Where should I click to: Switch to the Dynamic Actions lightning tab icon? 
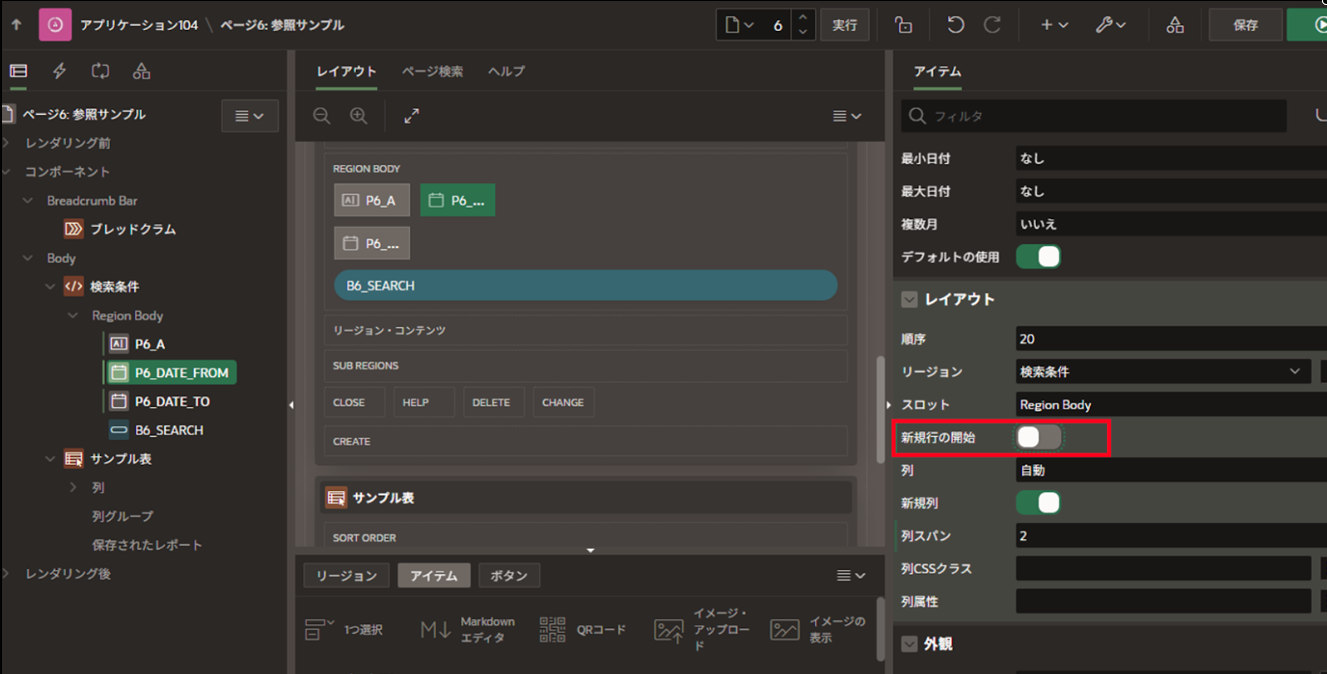(x=59, y=71)
